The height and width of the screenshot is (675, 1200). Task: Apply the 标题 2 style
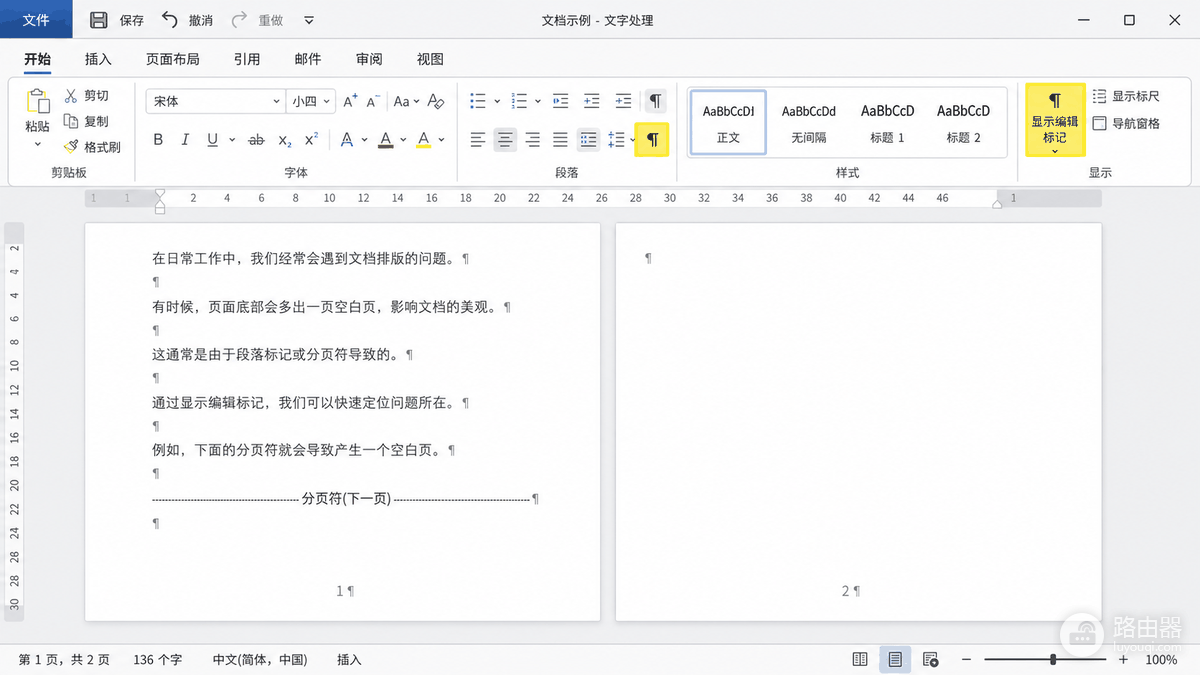[x=964, y=122]
